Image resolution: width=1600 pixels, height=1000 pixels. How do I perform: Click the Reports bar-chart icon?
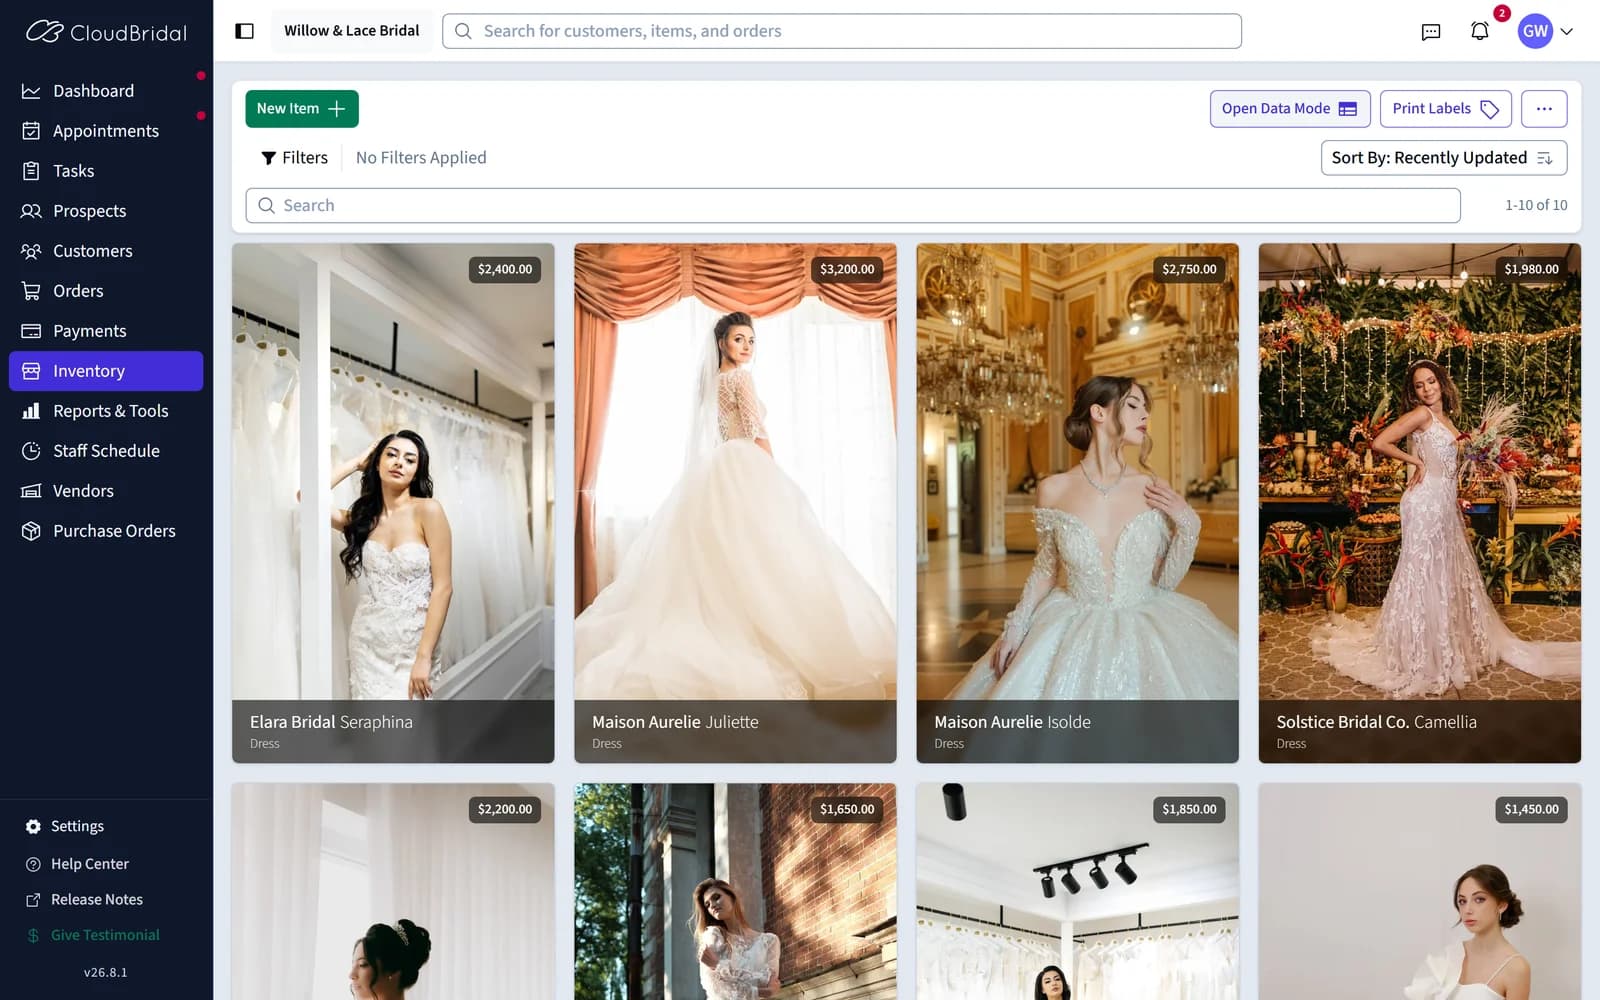[31, 411]
